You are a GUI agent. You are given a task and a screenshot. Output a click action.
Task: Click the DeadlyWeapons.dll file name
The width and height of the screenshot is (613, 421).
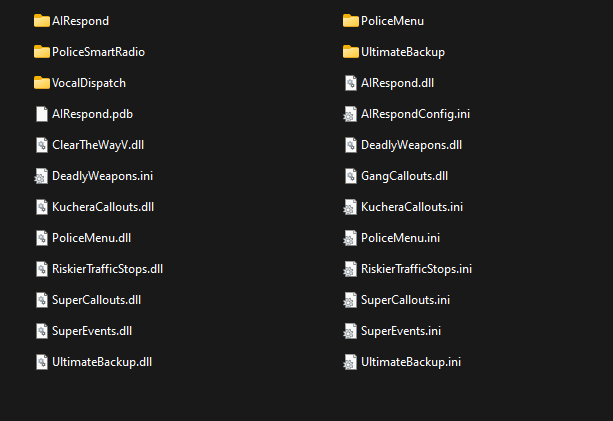coord(411,145)
